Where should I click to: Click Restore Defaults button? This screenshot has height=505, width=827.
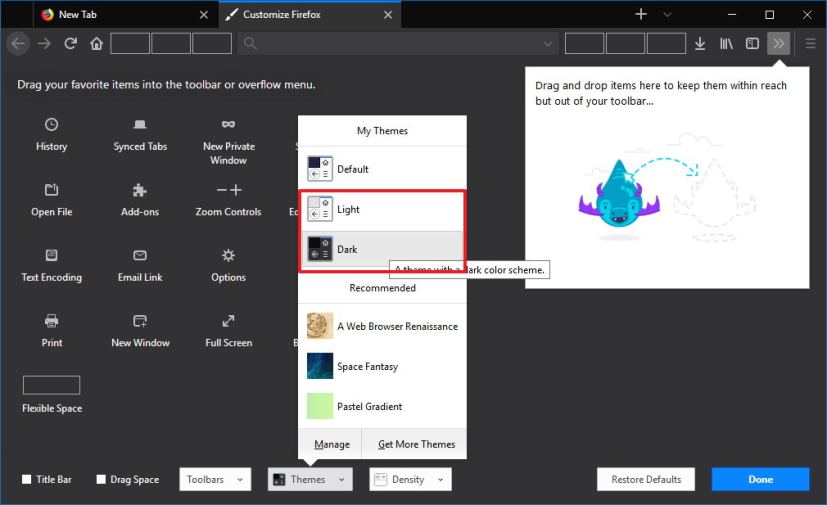click(646, 479)
